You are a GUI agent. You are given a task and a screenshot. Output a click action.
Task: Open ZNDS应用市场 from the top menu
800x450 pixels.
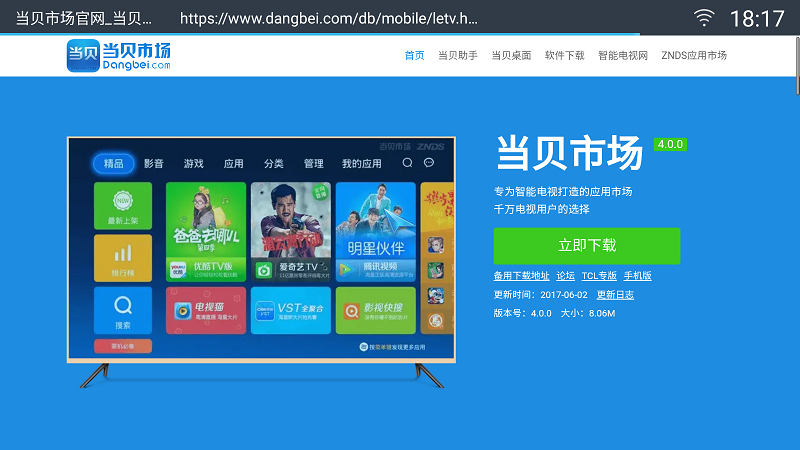pyautogui.click(x=694, y=56)
